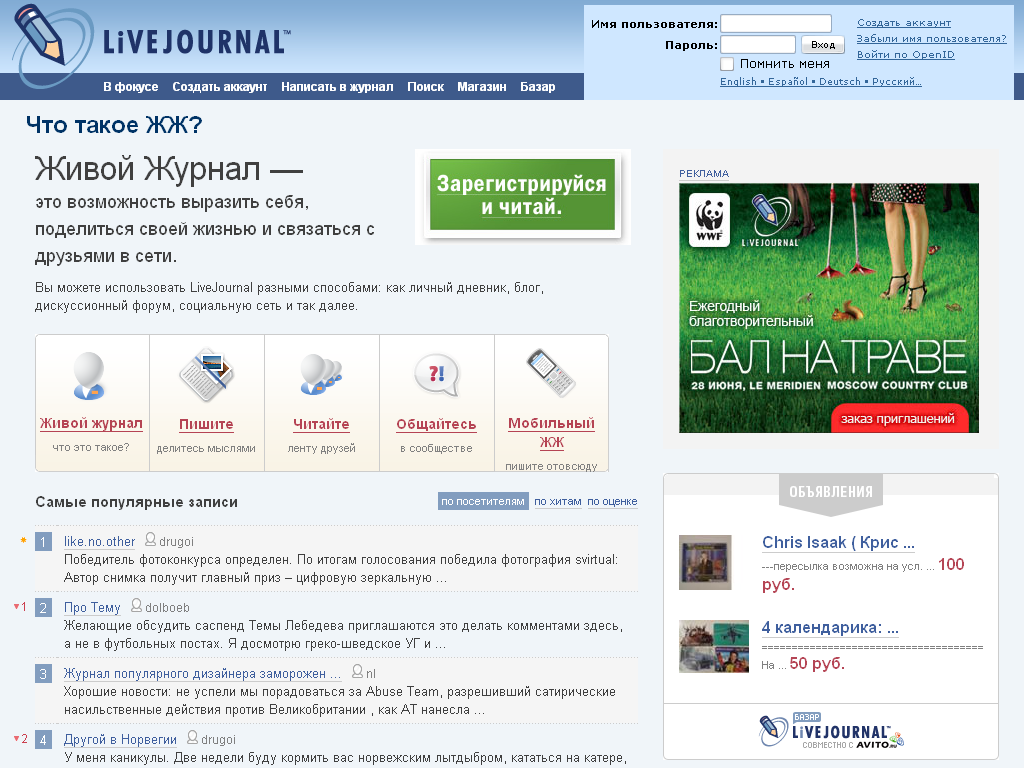Click the Общайтесь feature link
Screen dimensions: 1024x768
(436, 424)
